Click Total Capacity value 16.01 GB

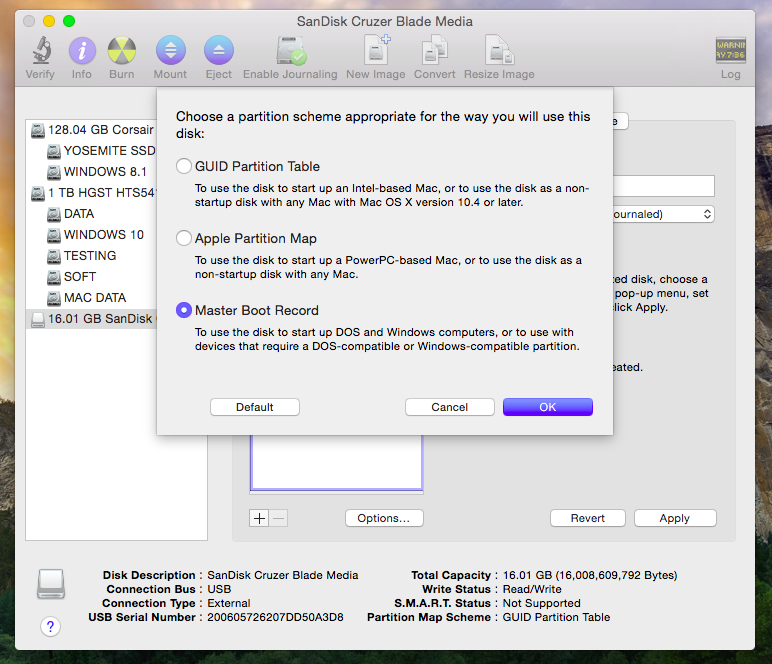pos(590,575)
